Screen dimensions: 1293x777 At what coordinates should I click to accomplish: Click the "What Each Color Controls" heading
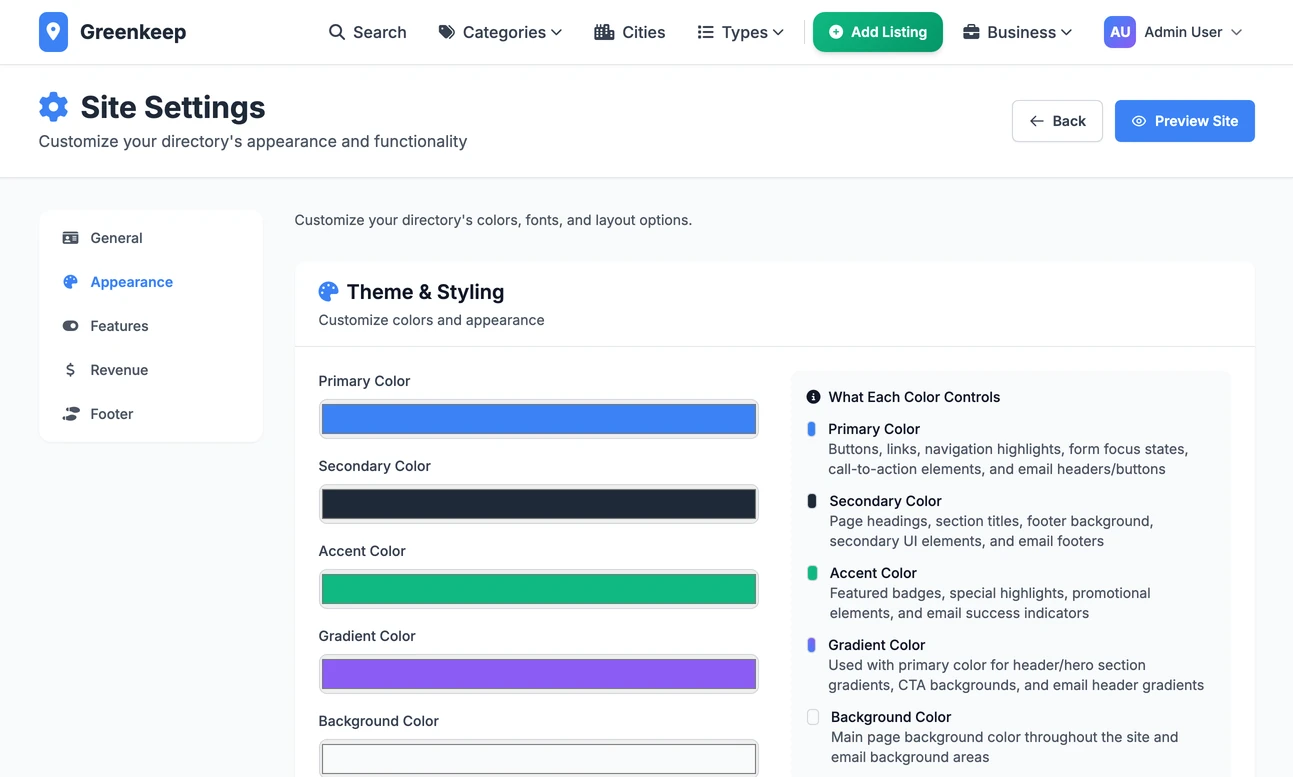[x=914, y=397]
